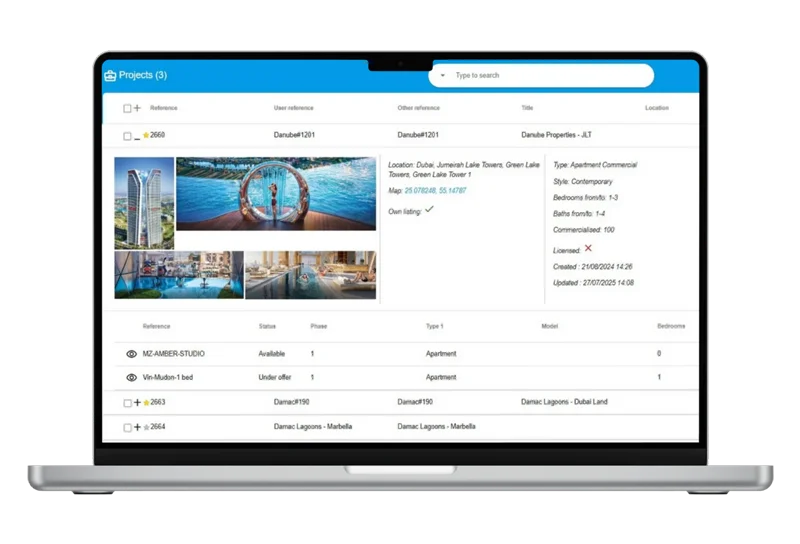
Task: Tick the select-all checkbox in the header row
Action: (x=127, y=108)
